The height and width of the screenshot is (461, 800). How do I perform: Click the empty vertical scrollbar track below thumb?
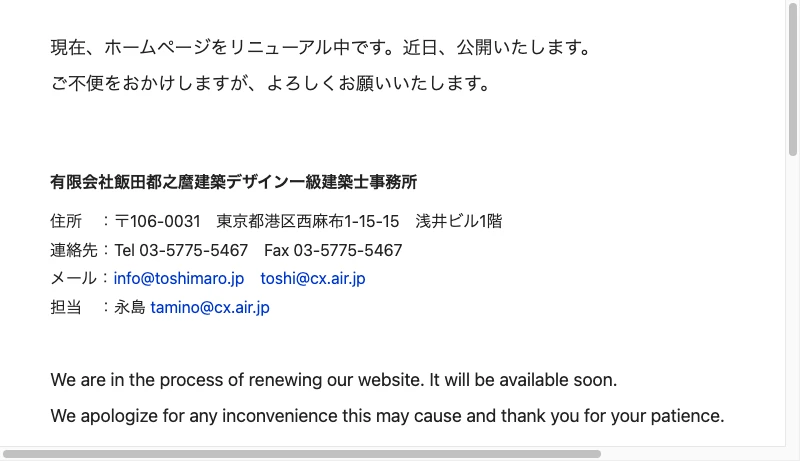click(x=793, y=300)
